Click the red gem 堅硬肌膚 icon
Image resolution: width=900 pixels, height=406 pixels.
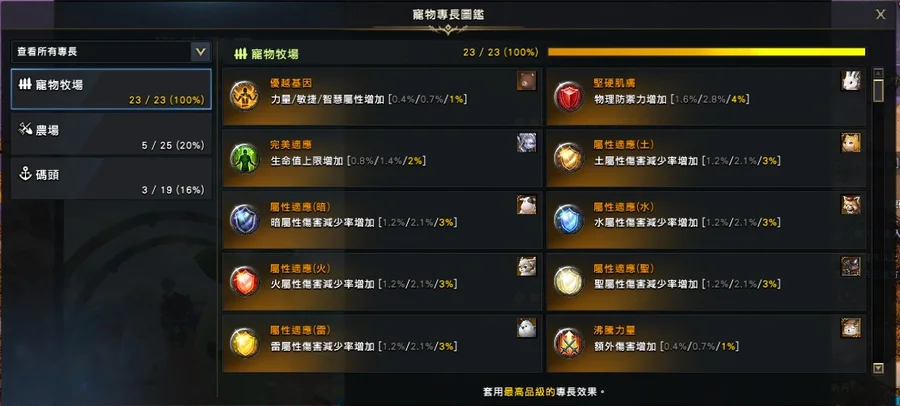pos(569,96)
